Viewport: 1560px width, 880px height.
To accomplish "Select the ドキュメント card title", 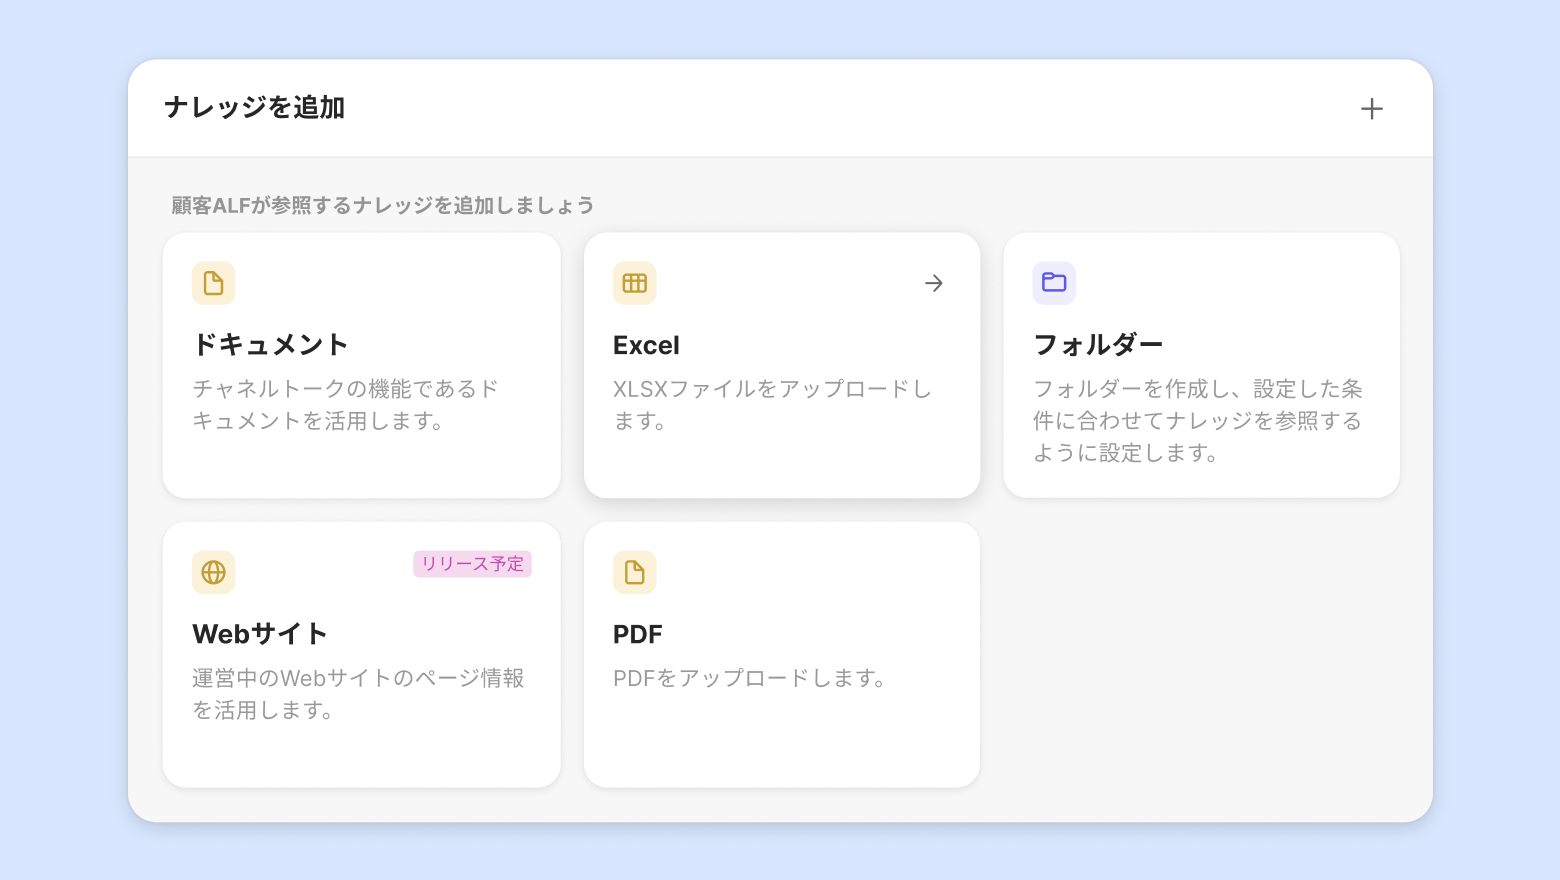I will (270, 345).
